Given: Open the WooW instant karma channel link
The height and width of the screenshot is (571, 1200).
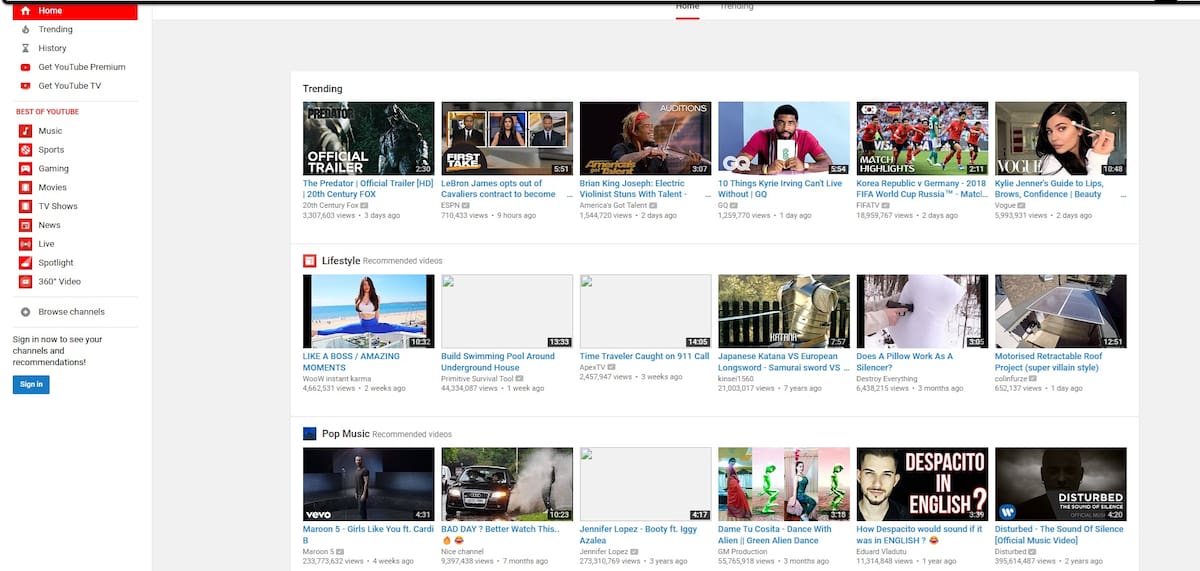Looking at the screenshot, I should (338, 379).
